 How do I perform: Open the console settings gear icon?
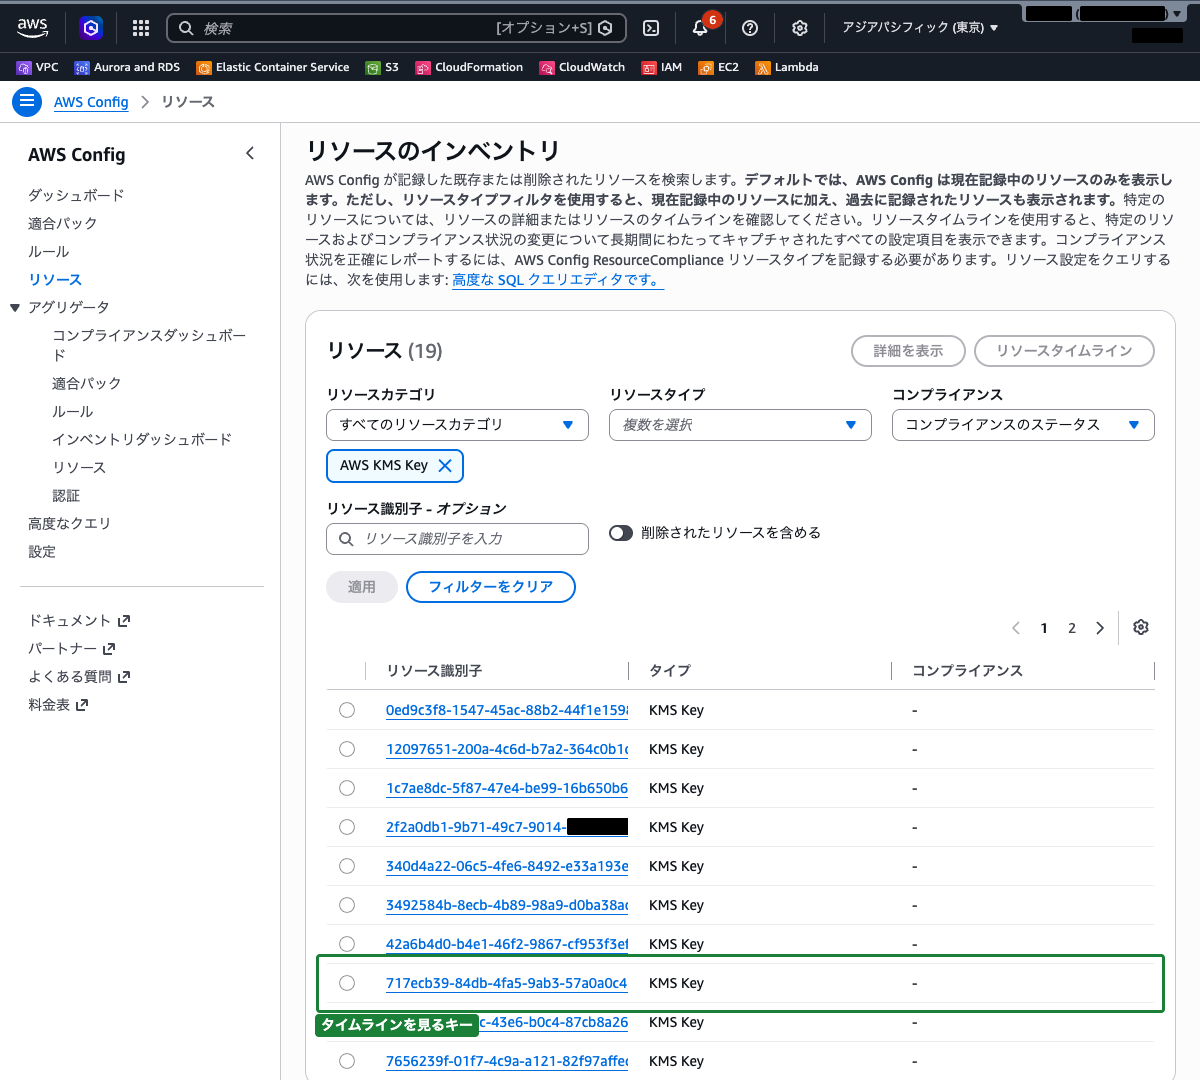(x=800, y=28)
